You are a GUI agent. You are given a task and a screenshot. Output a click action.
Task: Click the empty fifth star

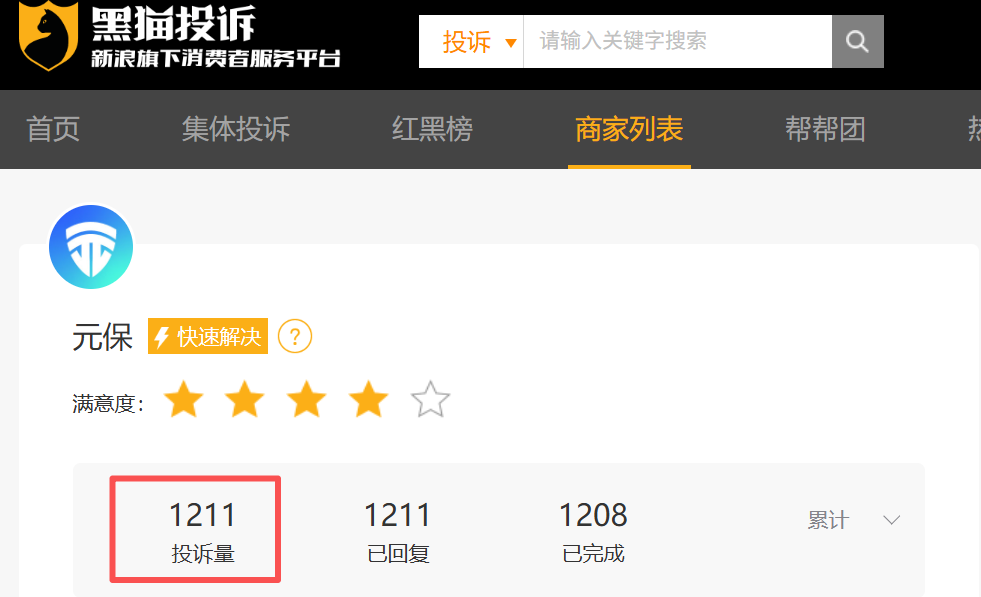point(430,399)
